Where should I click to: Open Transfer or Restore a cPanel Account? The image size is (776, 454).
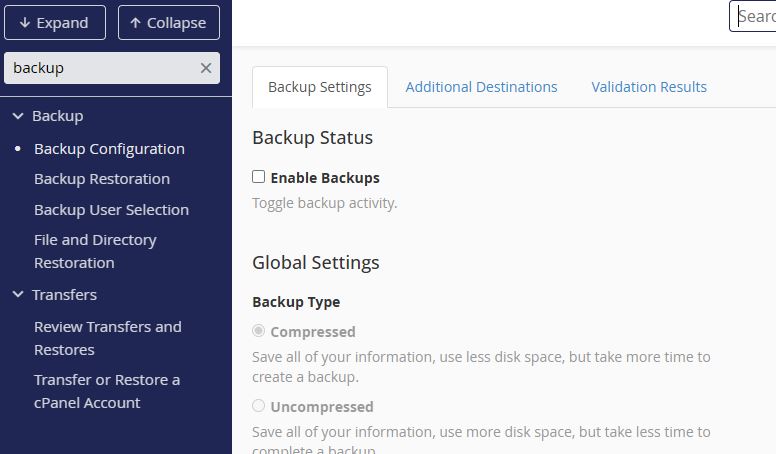tap(107, 391)
